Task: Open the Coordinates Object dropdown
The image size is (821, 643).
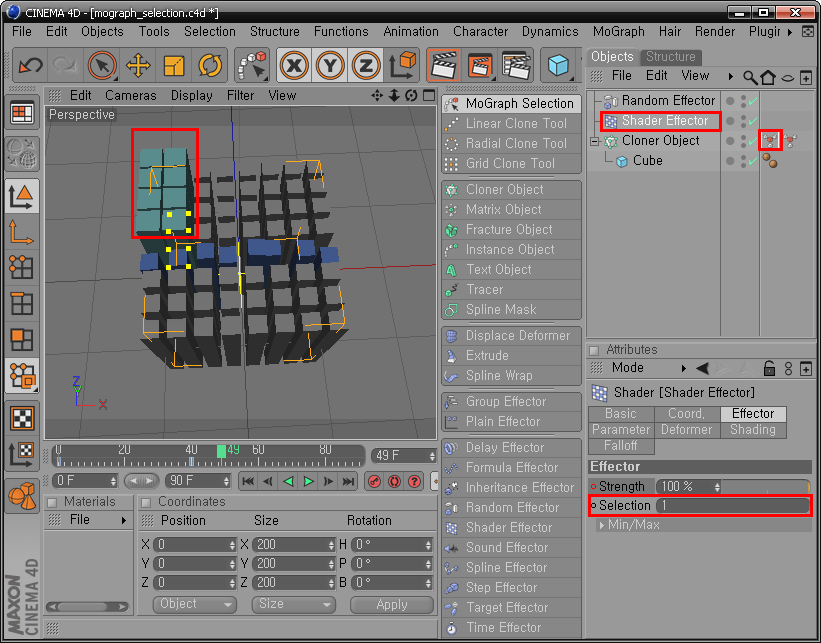Action: (195, 604)
